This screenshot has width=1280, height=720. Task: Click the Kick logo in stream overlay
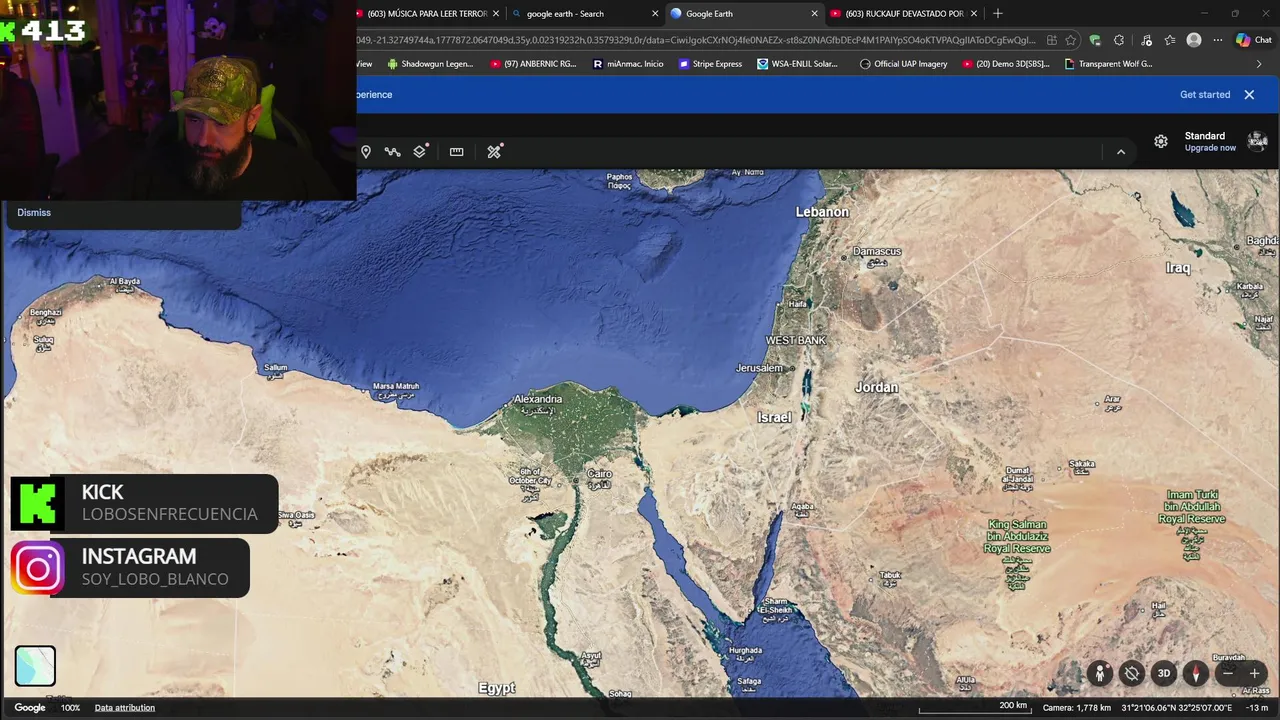pos(38,503)
